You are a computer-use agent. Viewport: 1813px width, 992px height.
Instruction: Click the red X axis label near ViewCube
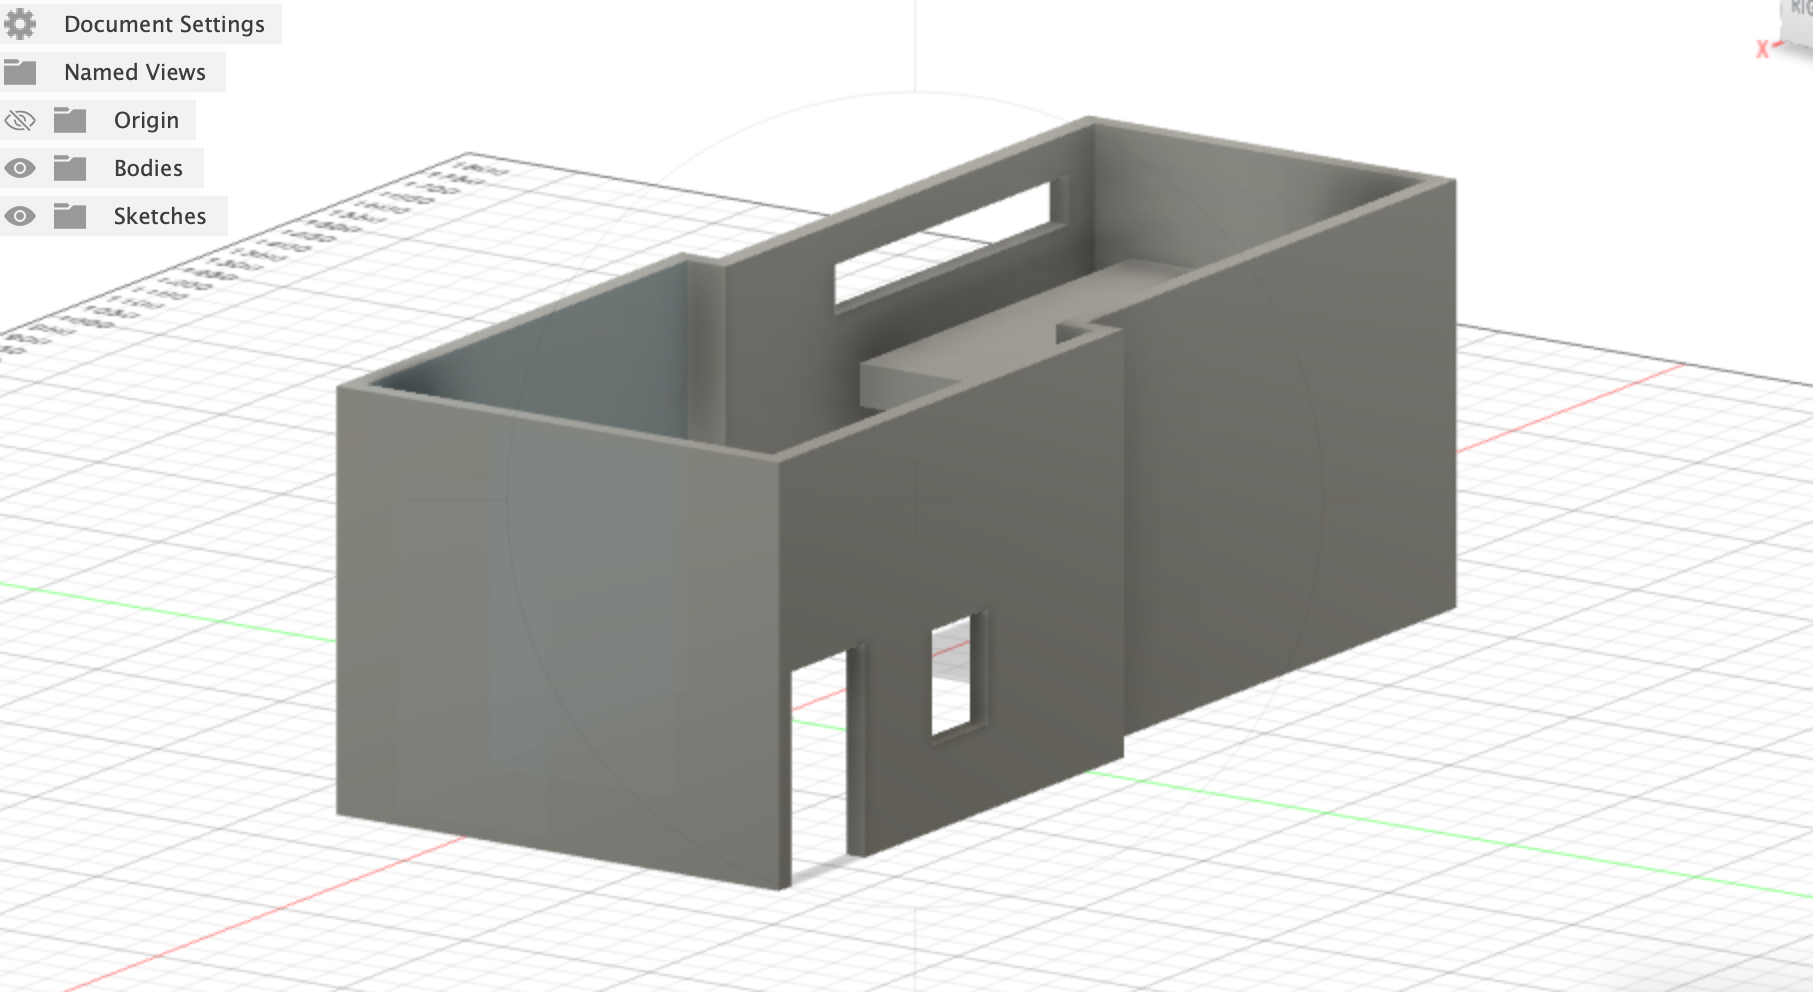coord(1762,49)
